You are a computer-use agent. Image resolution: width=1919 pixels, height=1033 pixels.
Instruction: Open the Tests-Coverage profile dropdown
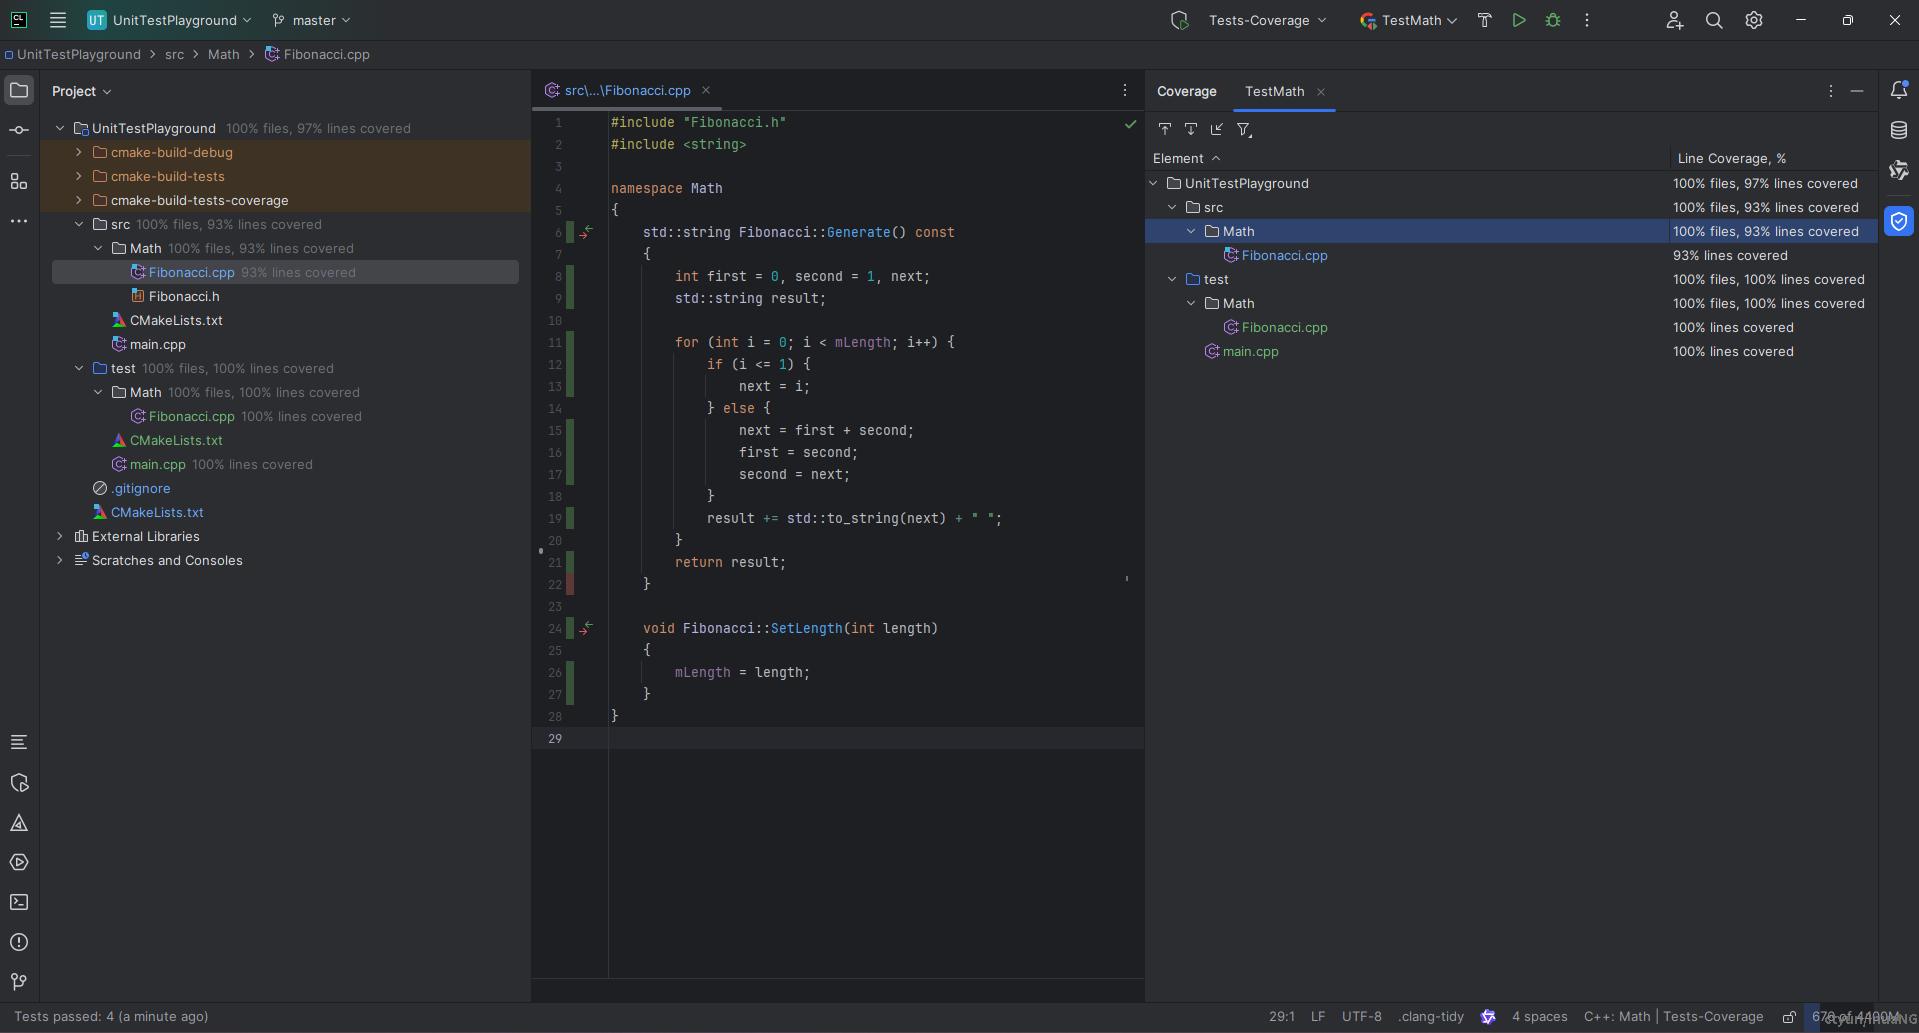1267,20
